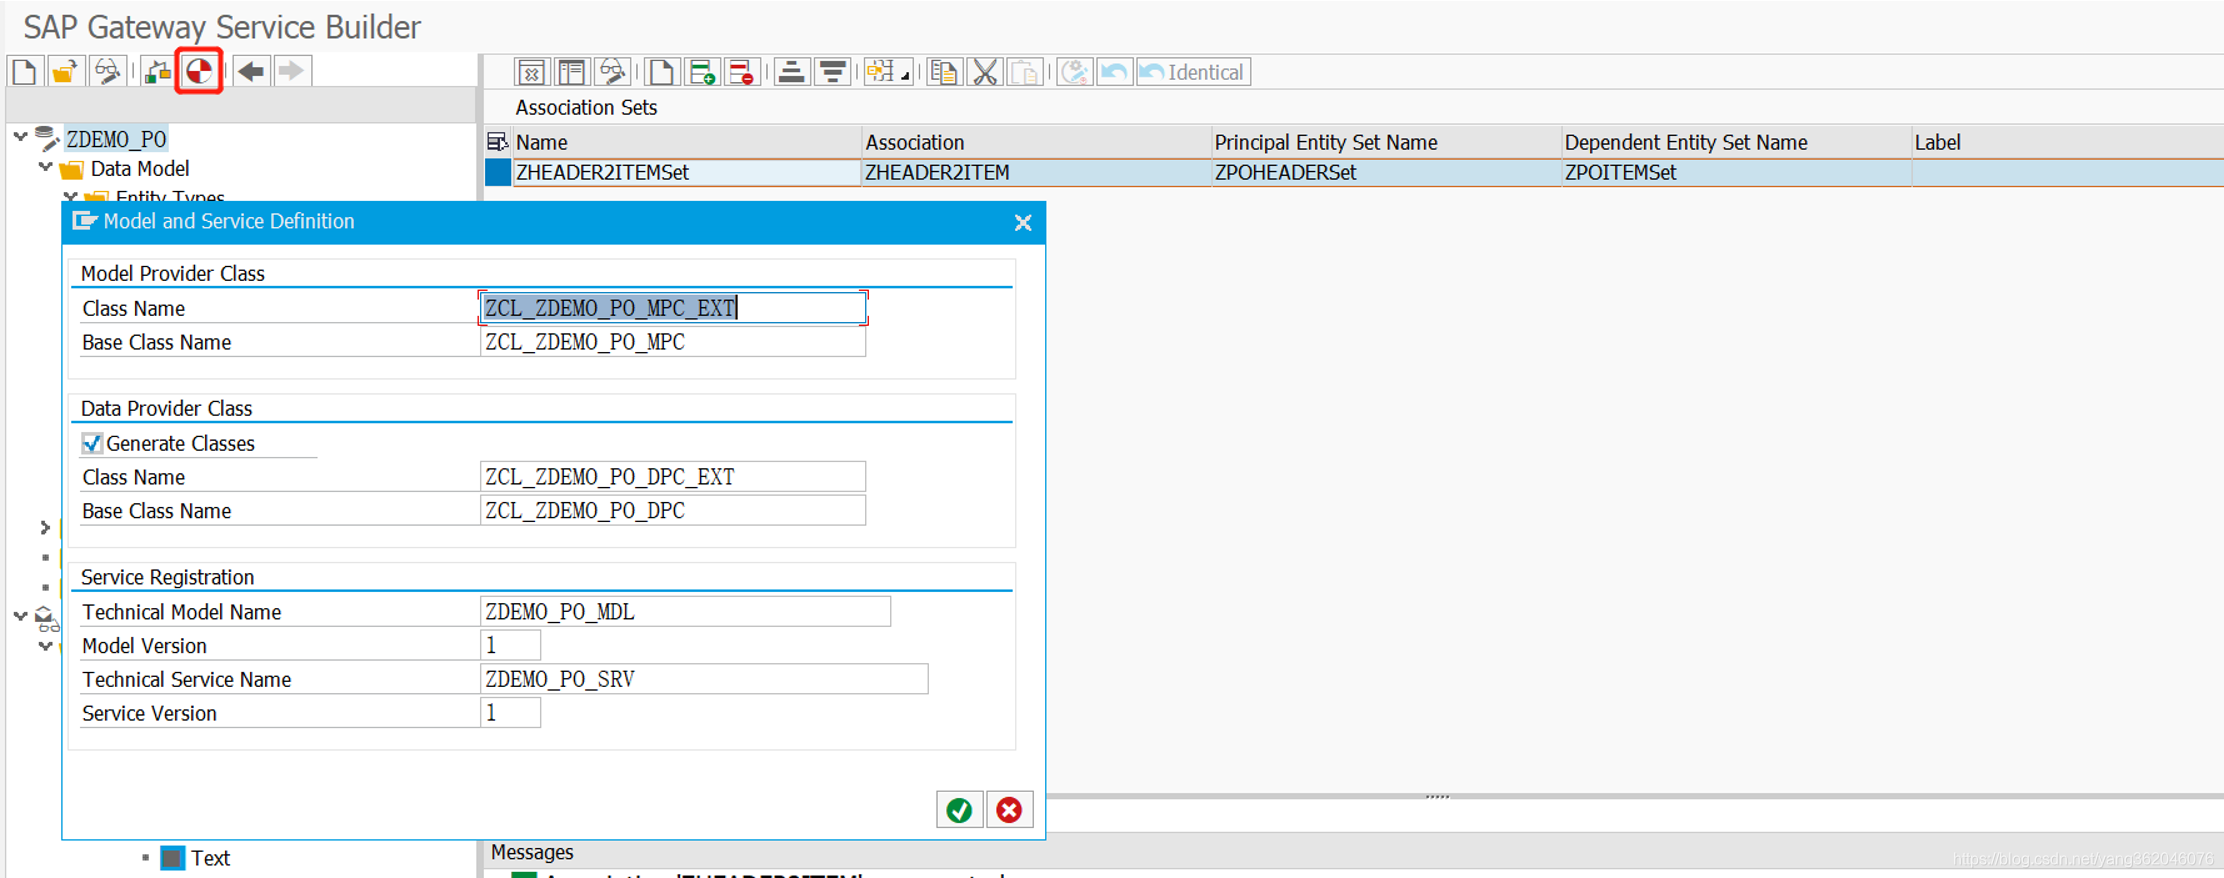
Task: Click the Label column header
Action: click(2067, 143)
